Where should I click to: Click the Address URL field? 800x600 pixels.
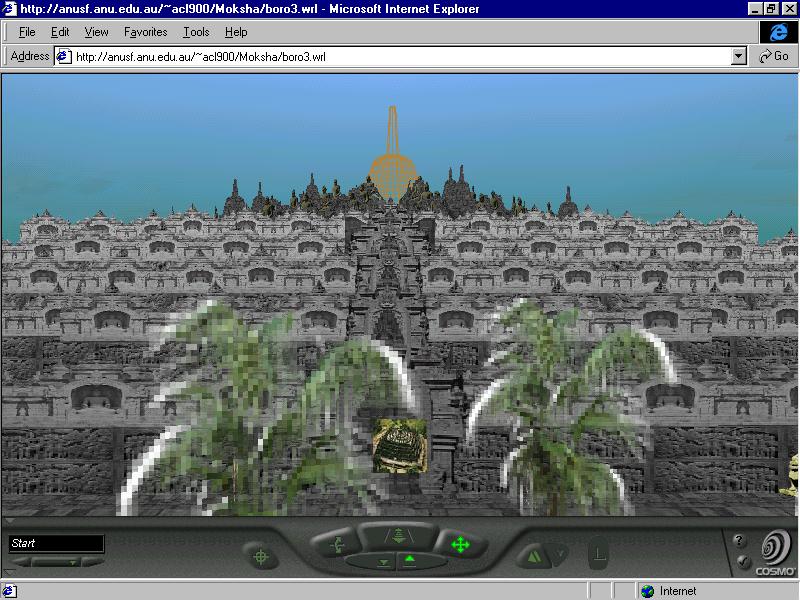pyautogui.click(x=400, y=57)
